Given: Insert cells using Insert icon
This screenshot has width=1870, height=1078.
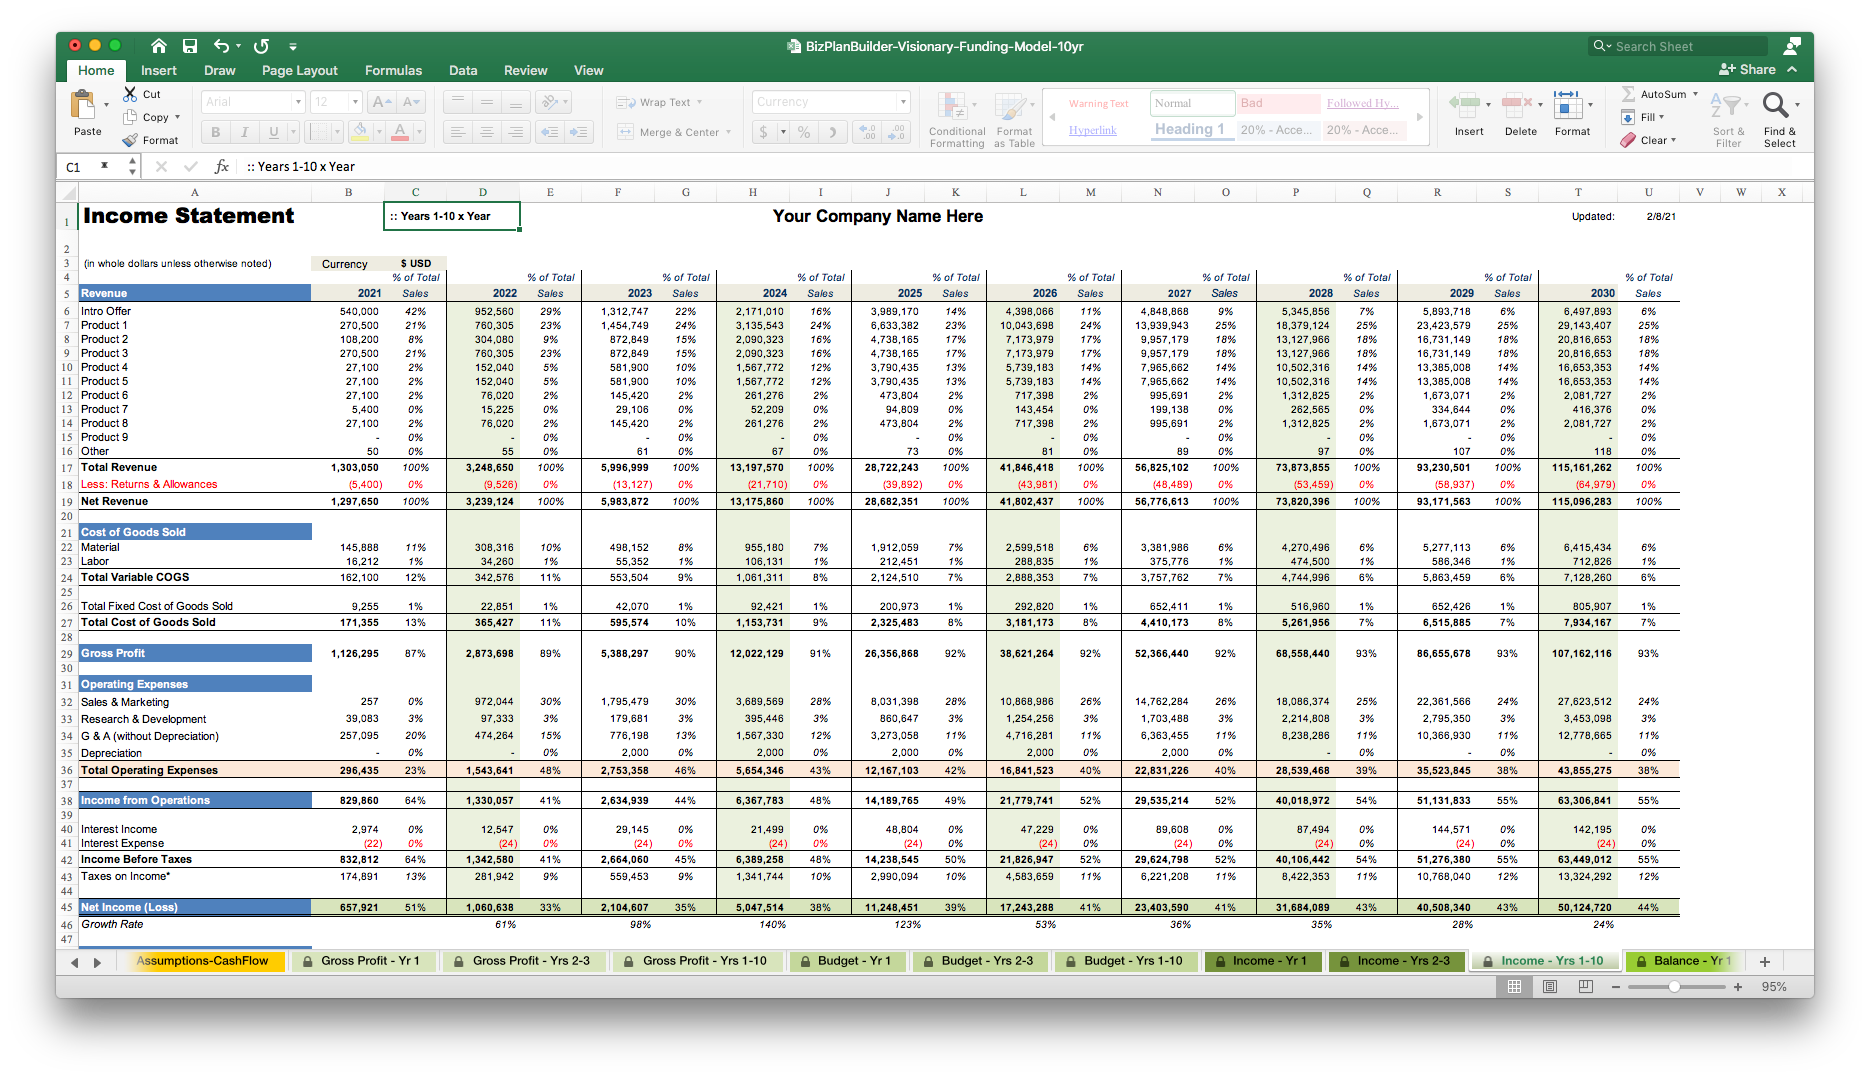Looking at the screenshot, I should 1466,105.
